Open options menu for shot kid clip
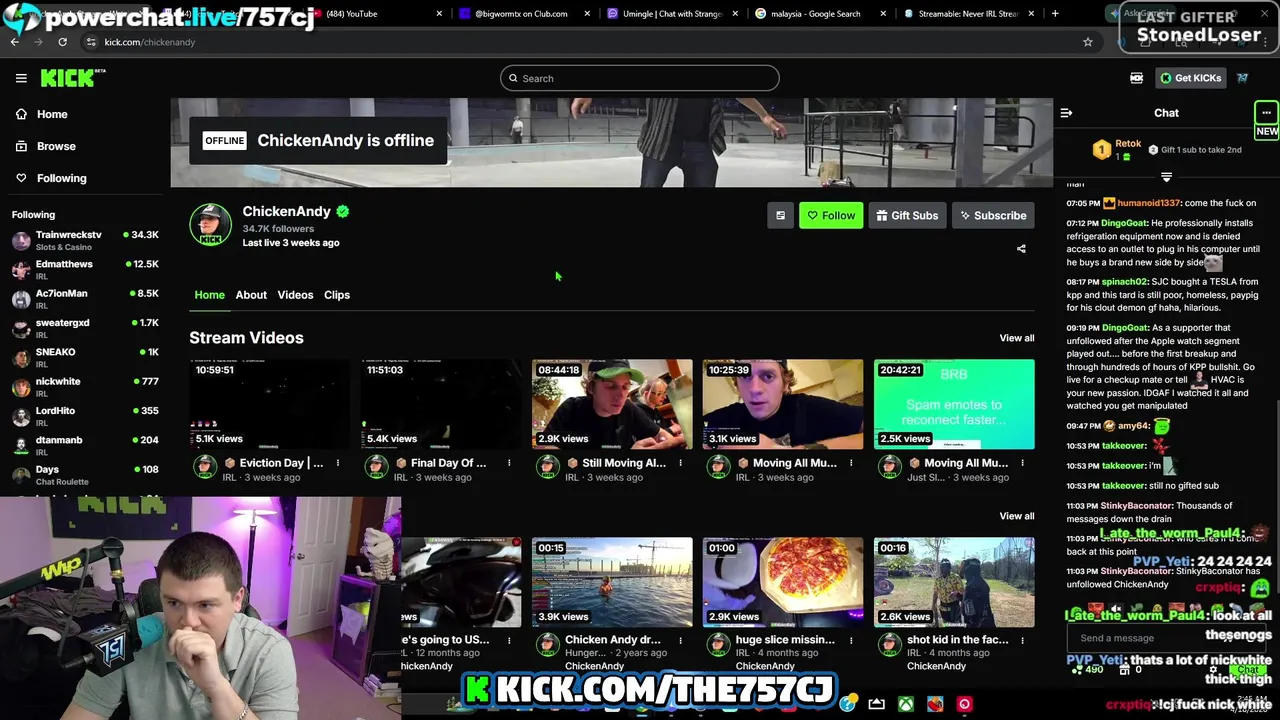1280x720 pixels. point(1022,640)
